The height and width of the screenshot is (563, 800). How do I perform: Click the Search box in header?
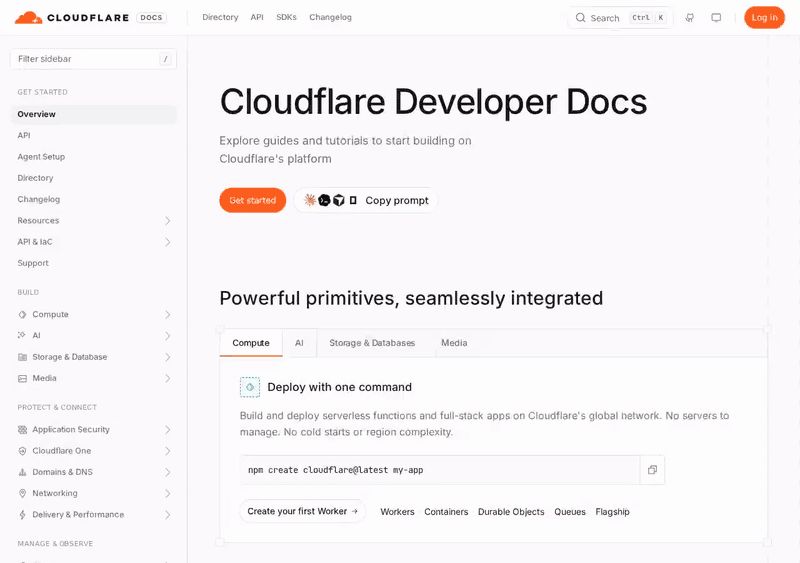pyautogui.click(x=620, y=18)
